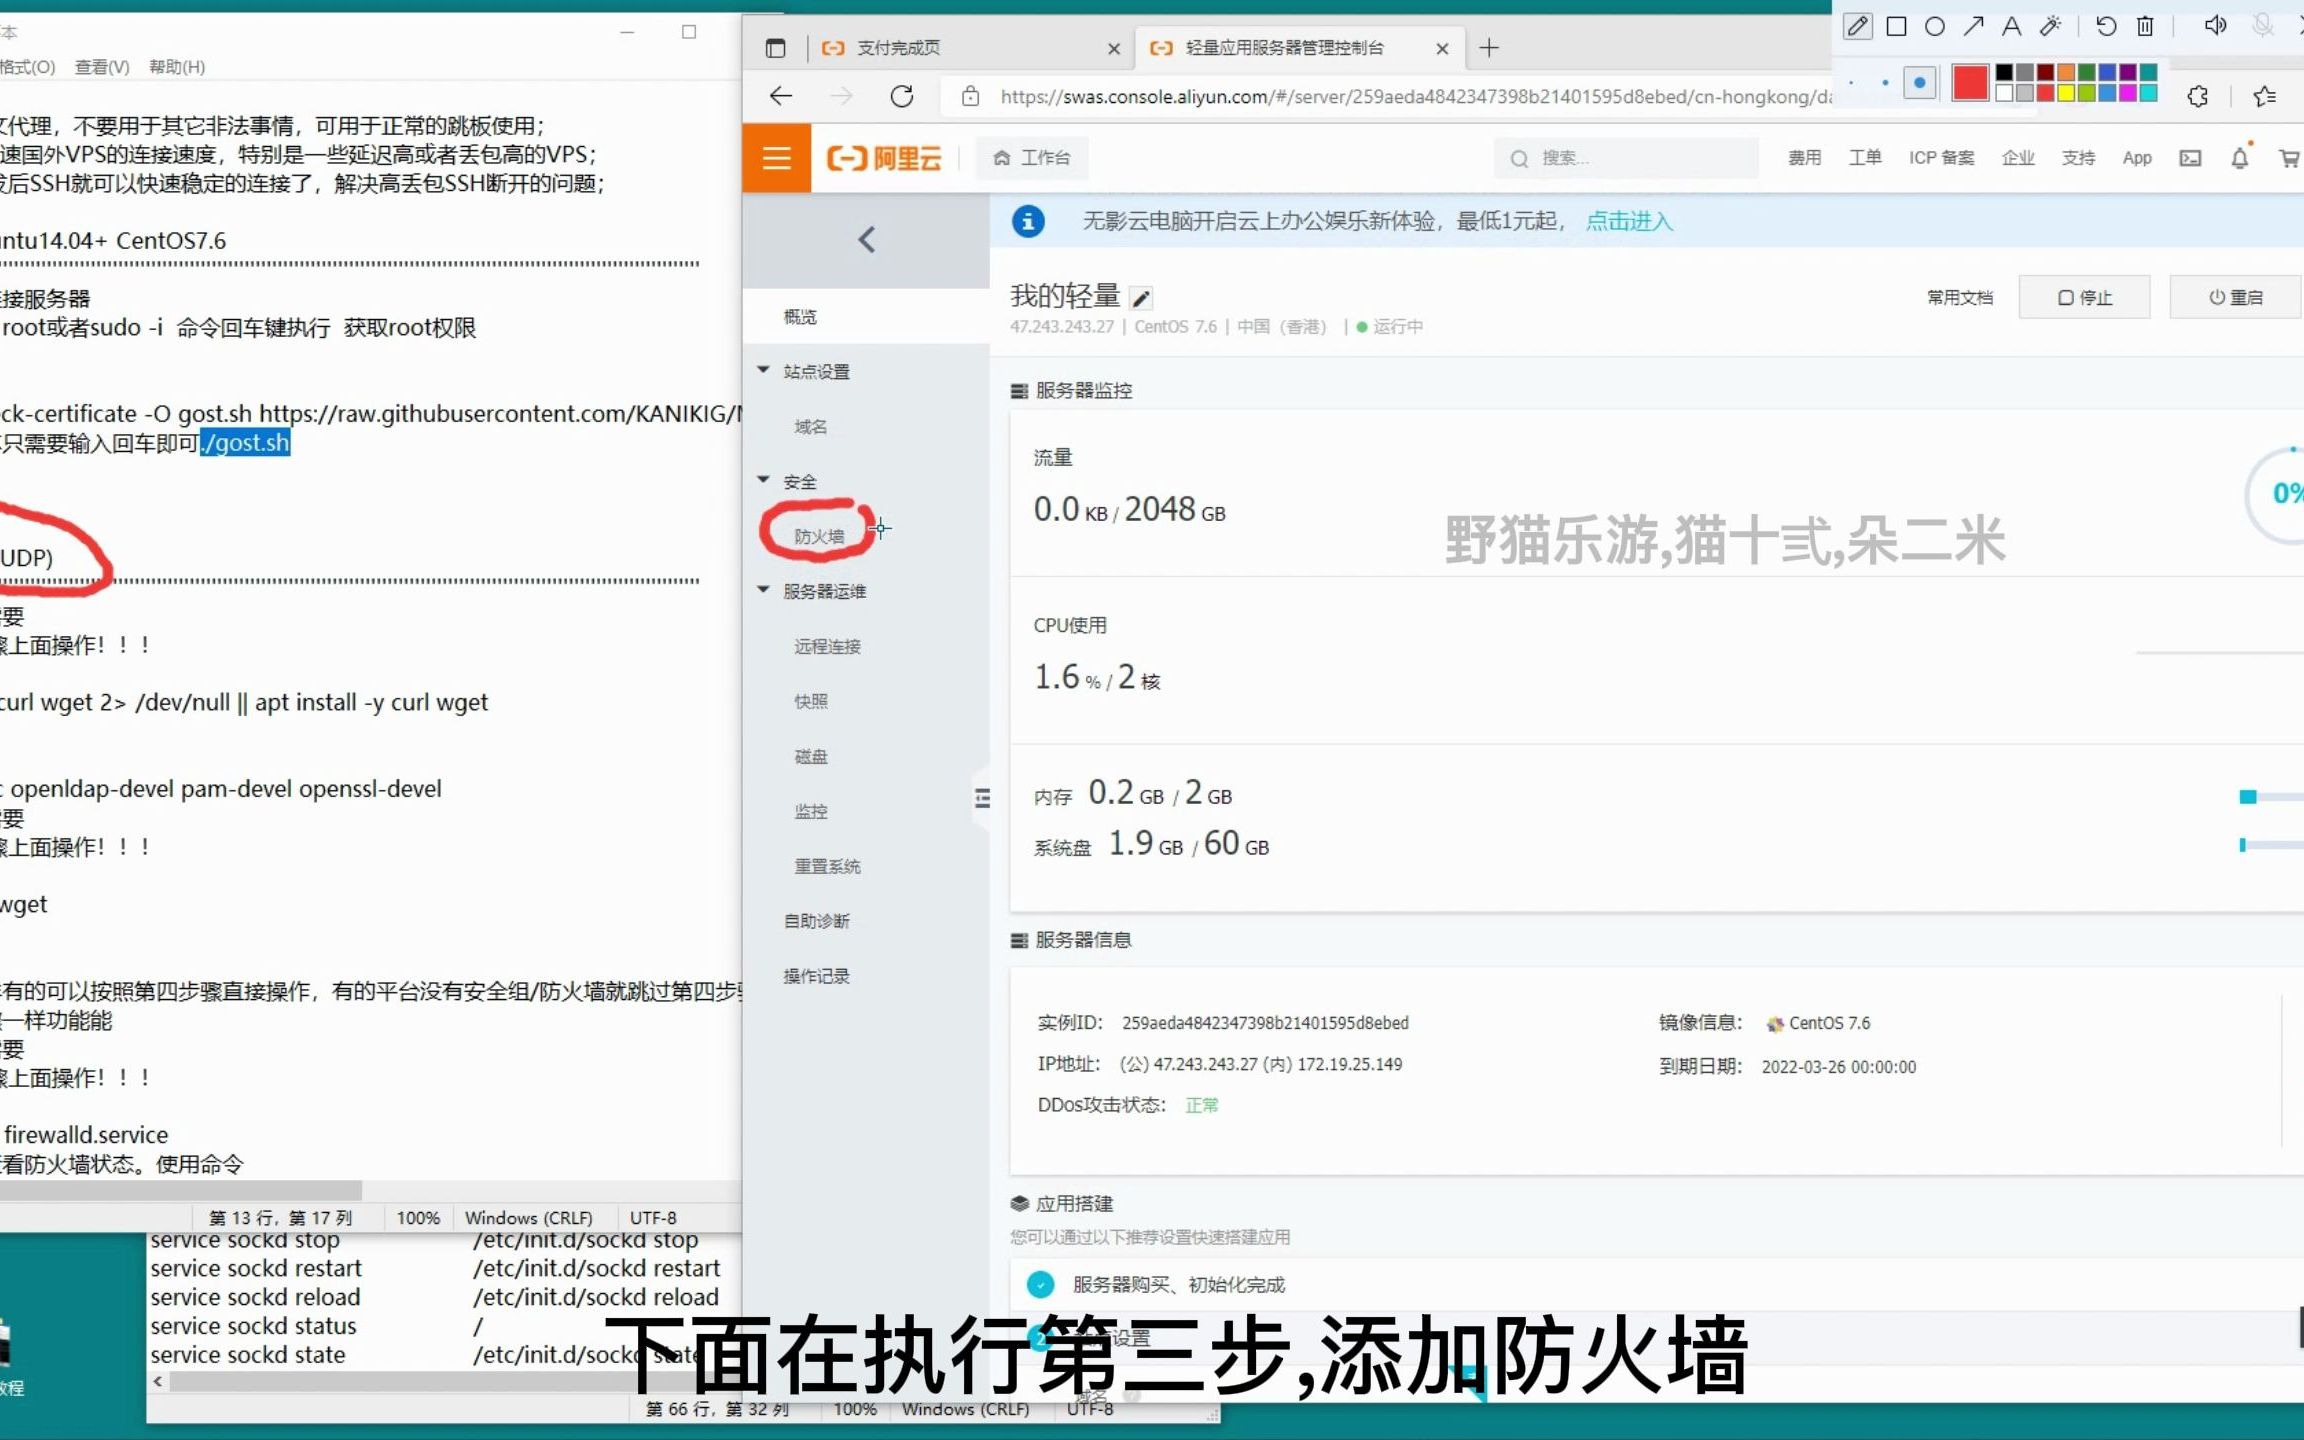Open 域名 in the sidebar
Image resolution: width=2304 pixels, height=1440 pixels.
[811, 426]
